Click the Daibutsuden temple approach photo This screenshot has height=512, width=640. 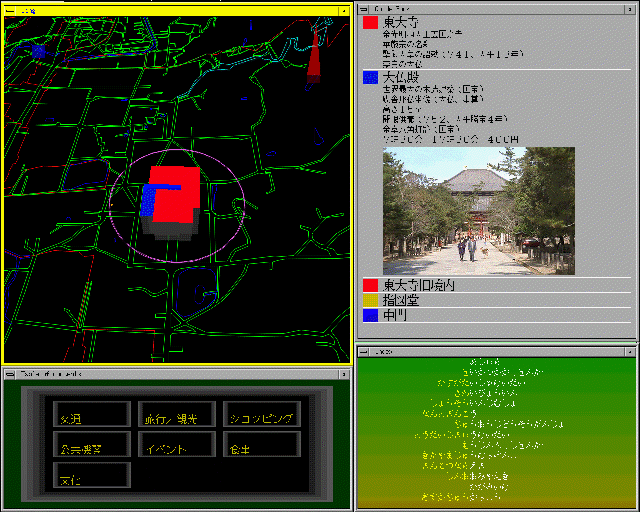479,211
